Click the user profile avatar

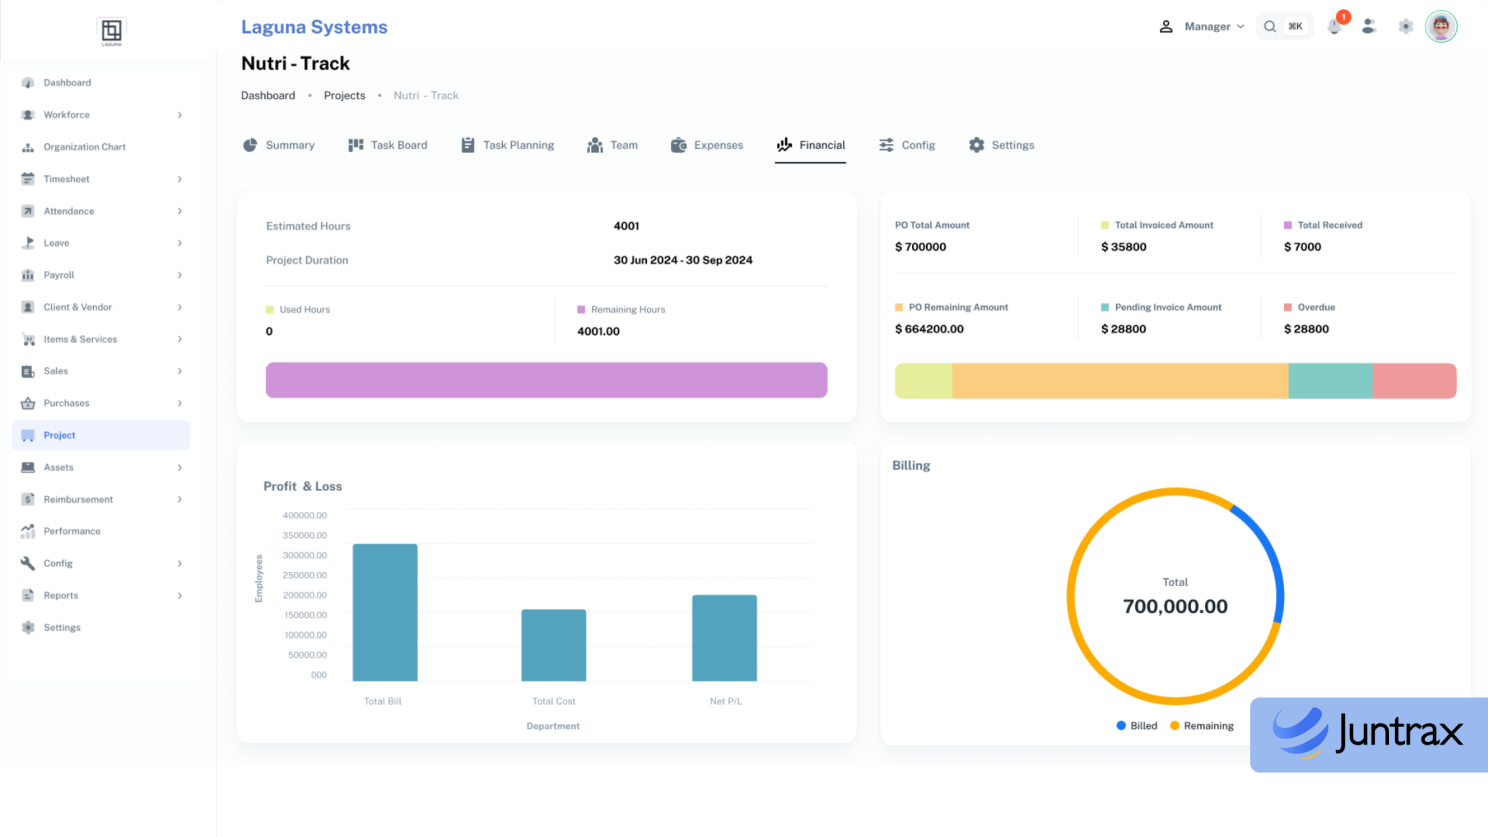click(x=1440, y=27)
